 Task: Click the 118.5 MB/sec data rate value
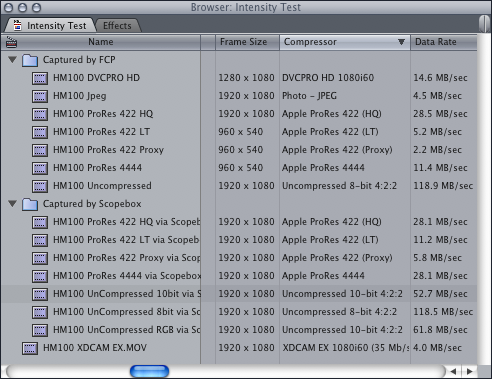(443, 312)
